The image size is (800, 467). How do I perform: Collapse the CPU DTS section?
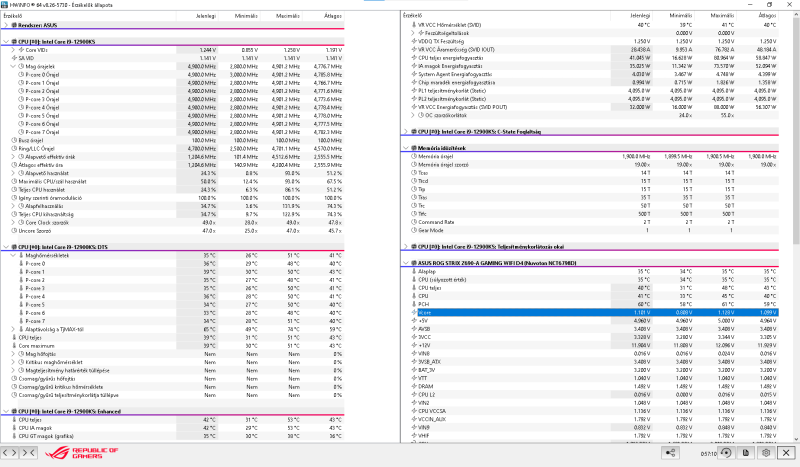6,247
